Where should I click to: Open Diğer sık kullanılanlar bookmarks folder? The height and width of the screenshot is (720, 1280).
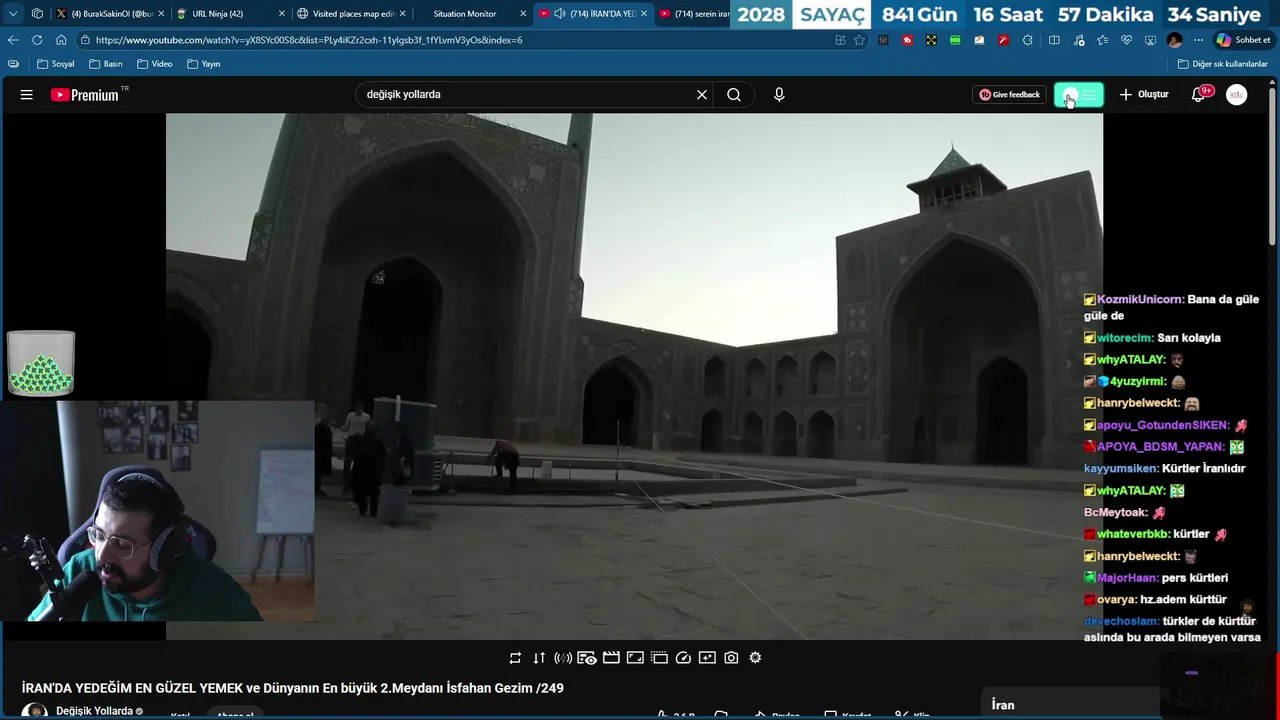point(1223,64)
